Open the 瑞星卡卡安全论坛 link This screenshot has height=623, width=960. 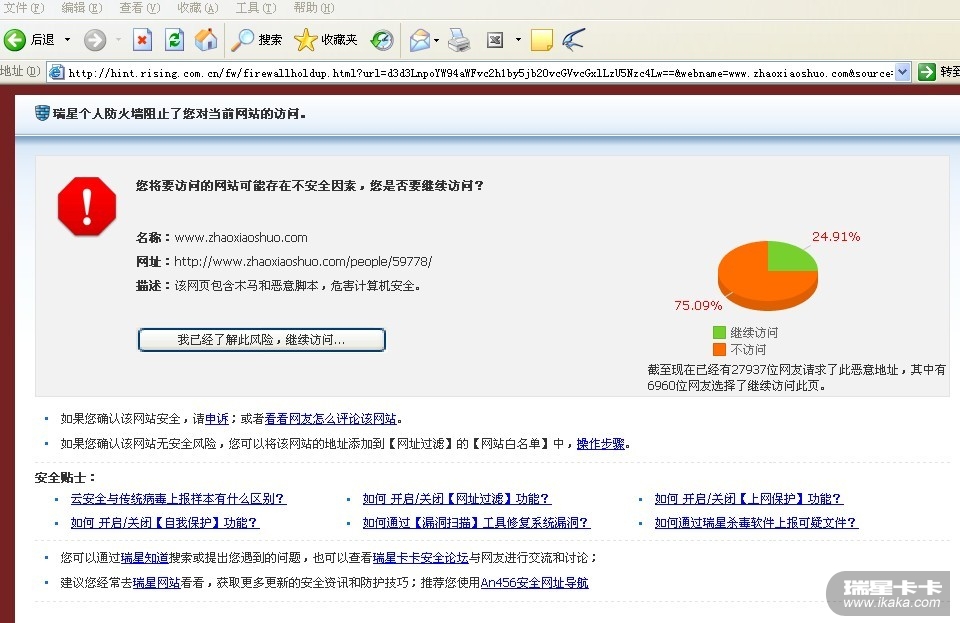pos(421,558)
